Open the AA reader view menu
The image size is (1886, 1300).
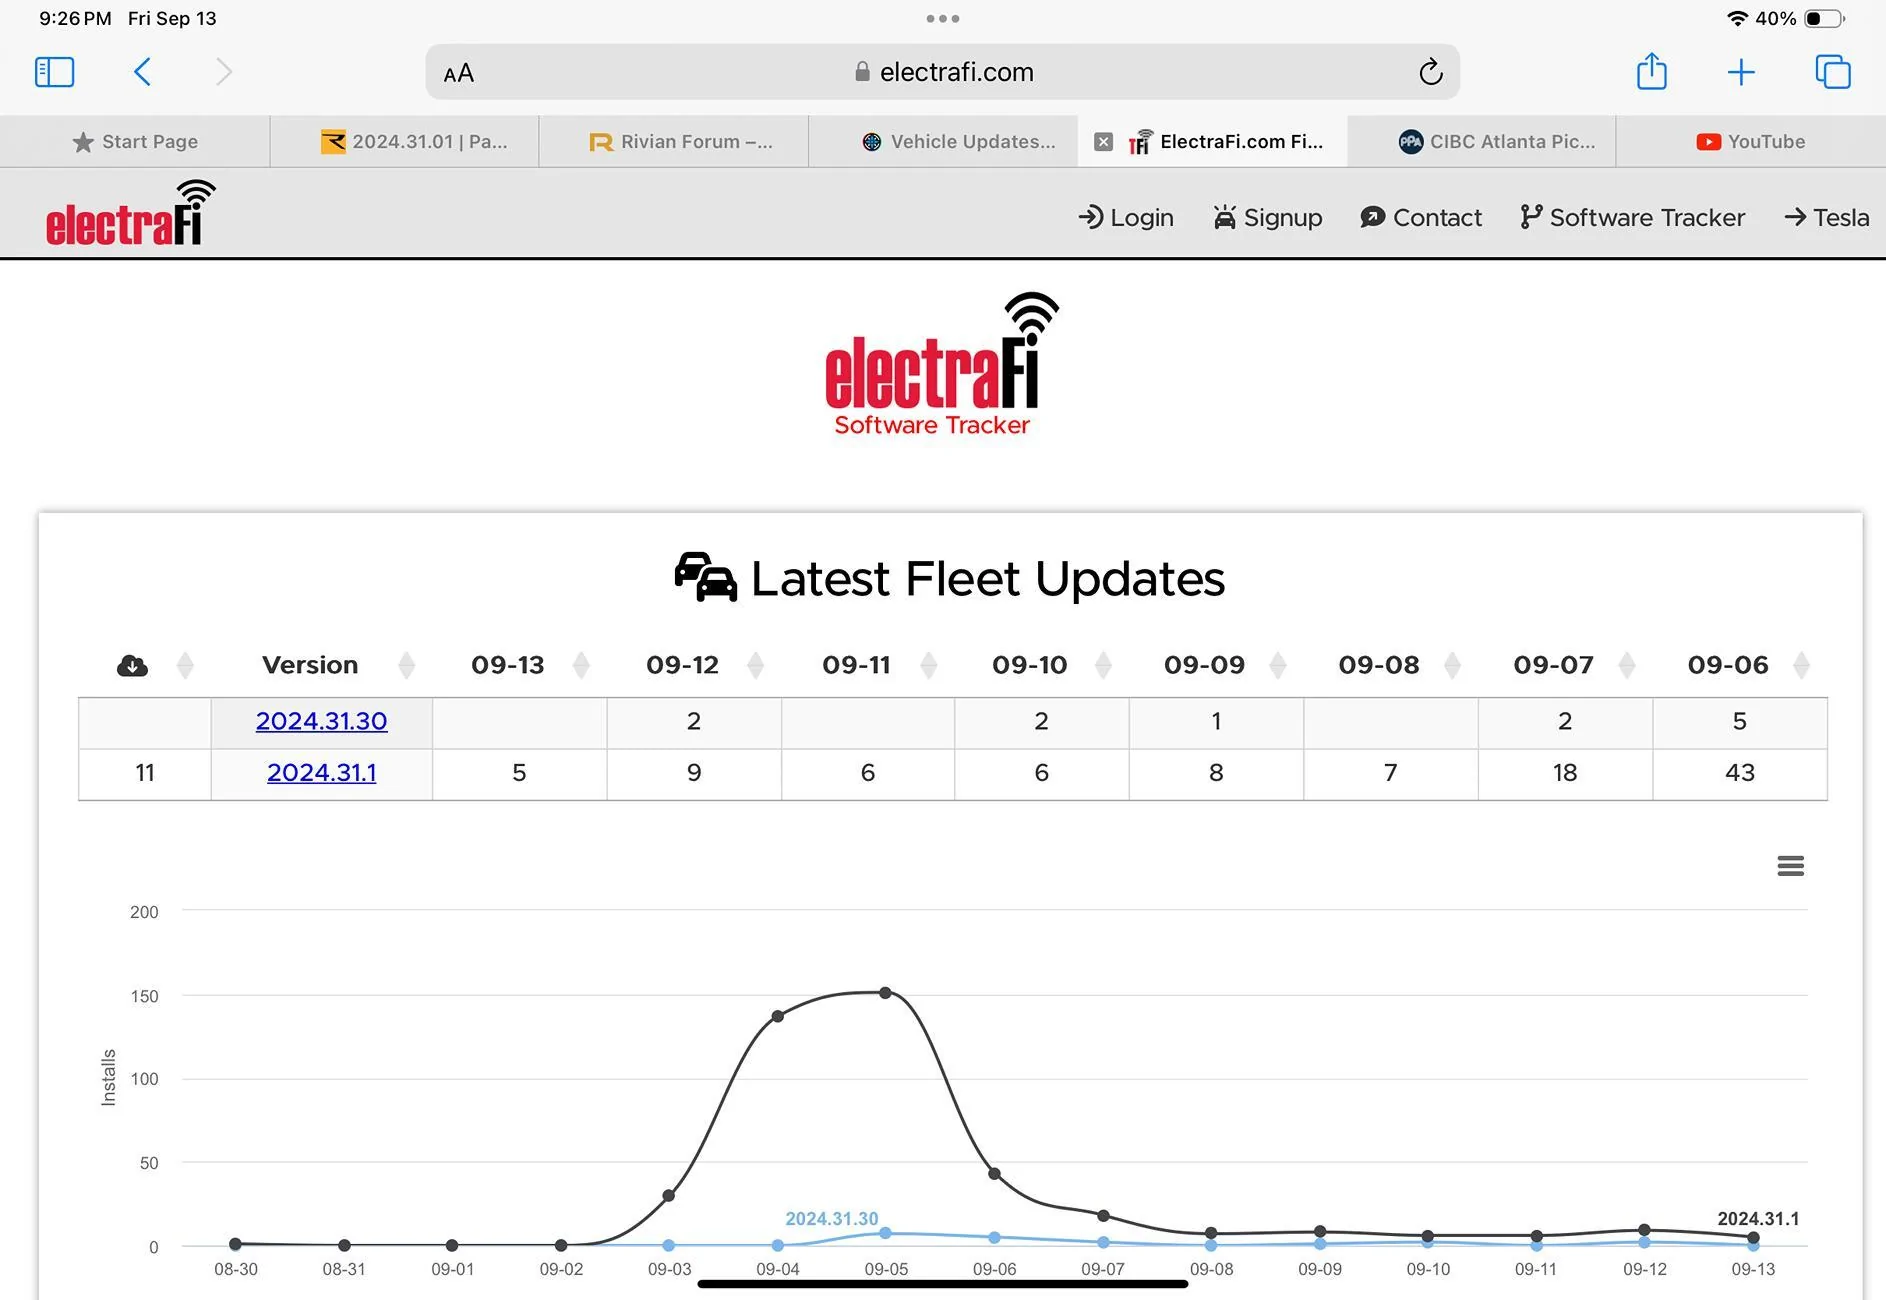tap(459, 73)
